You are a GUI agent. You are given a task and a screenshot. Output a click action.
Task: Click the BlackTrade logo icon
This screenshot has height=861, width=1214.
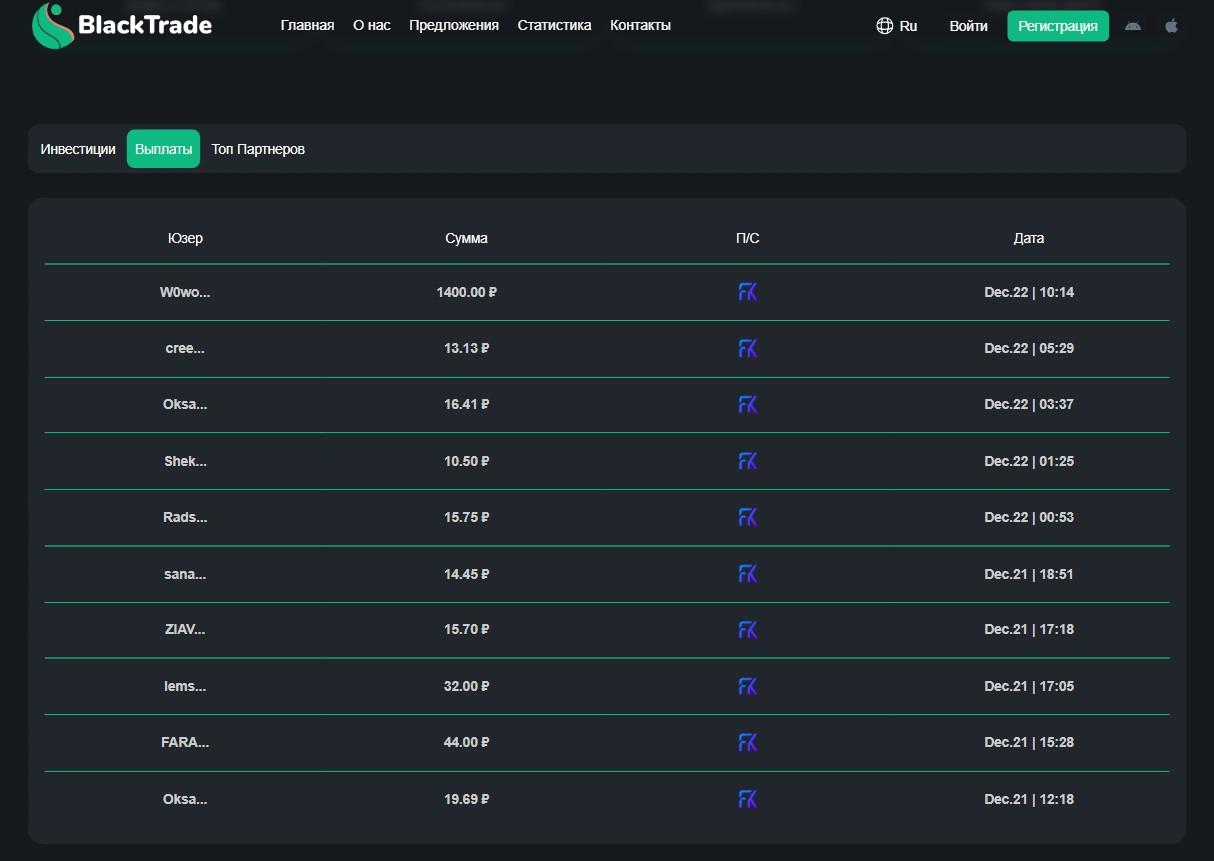pyautogui.click(x=52, y=26)
